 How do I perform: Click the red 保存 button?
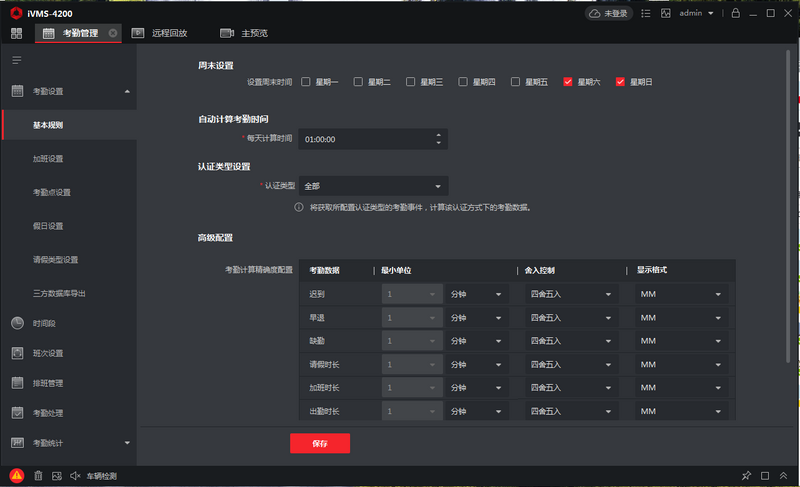[320, 443]
